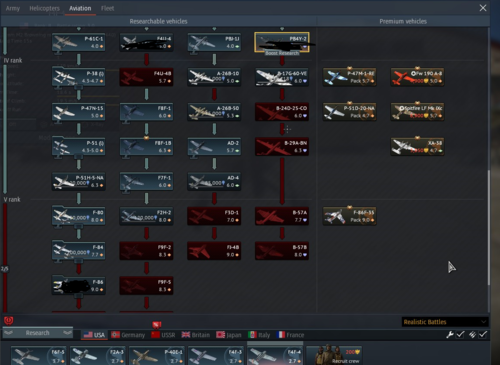Expand the F-84 vehicle group
The width and height of the screenshot is (500, 365).
coord(79,251)
